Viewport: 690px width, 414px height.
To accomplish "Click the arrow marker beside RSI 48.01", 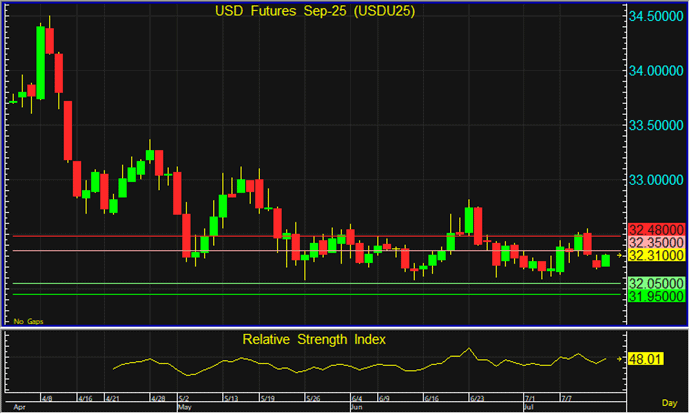I will [x=621, y=358].
